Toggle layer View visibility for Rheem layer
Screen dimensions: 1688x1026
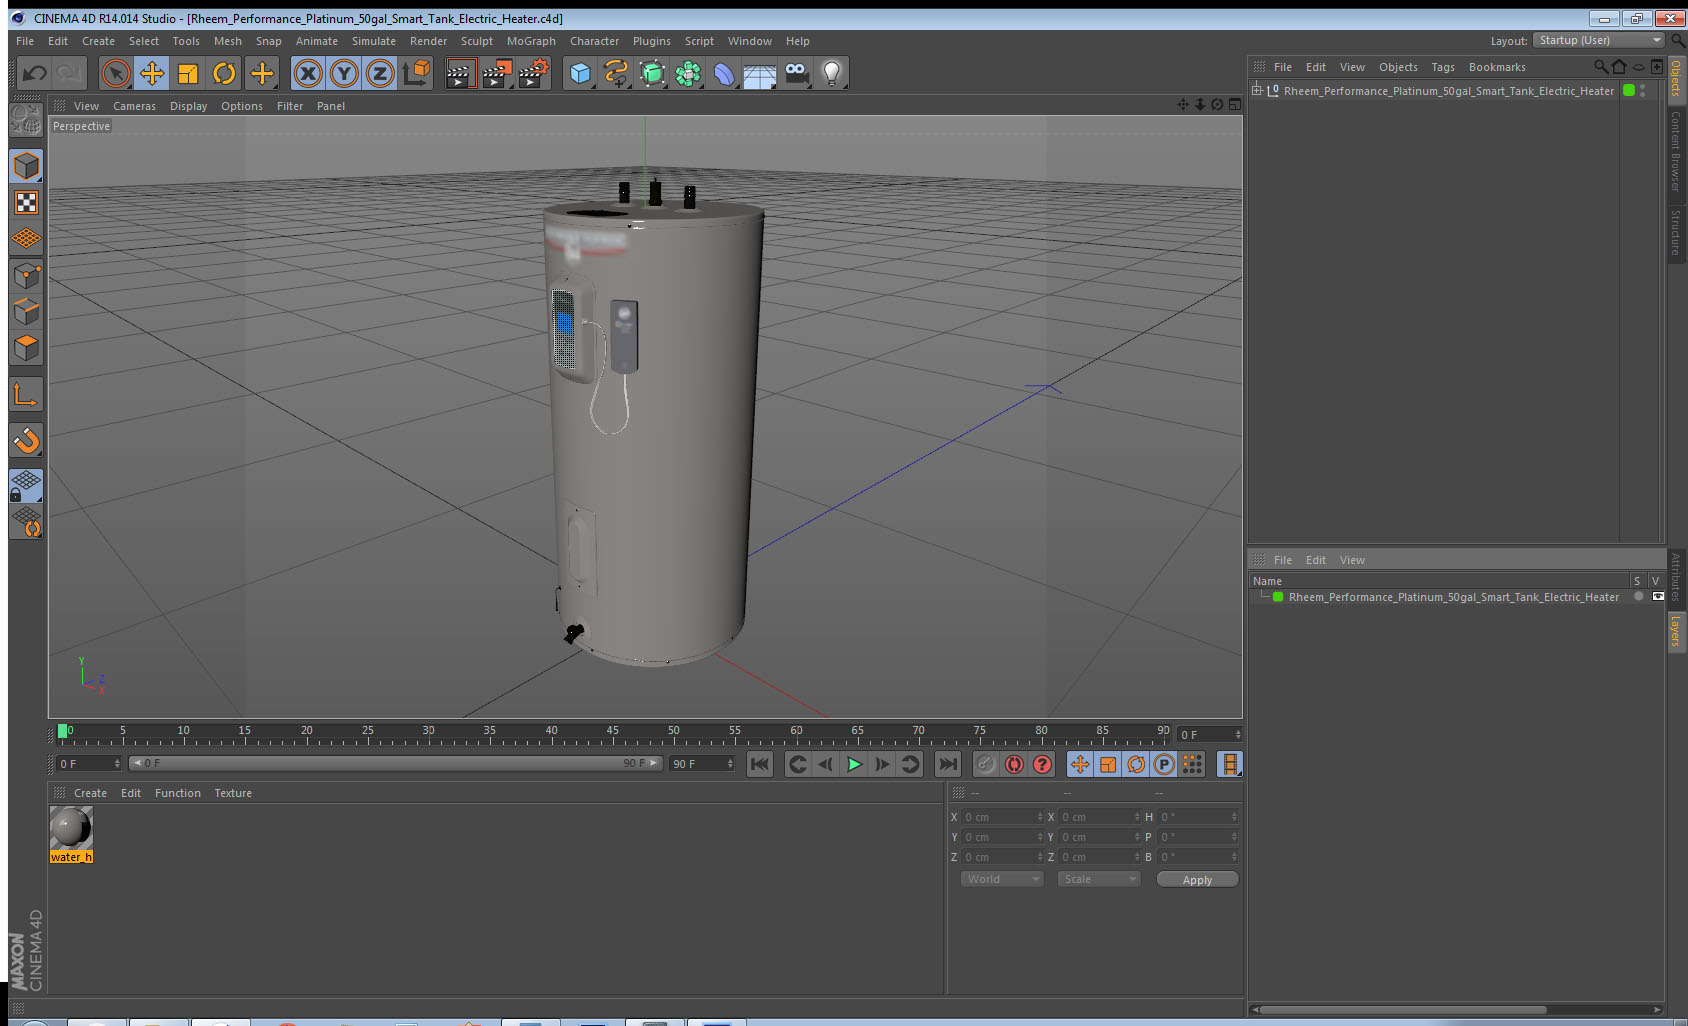tap(1658, 596)
